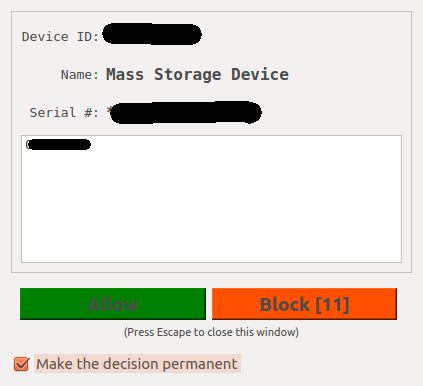Select the redacted first line in the details box

point(58,145)
